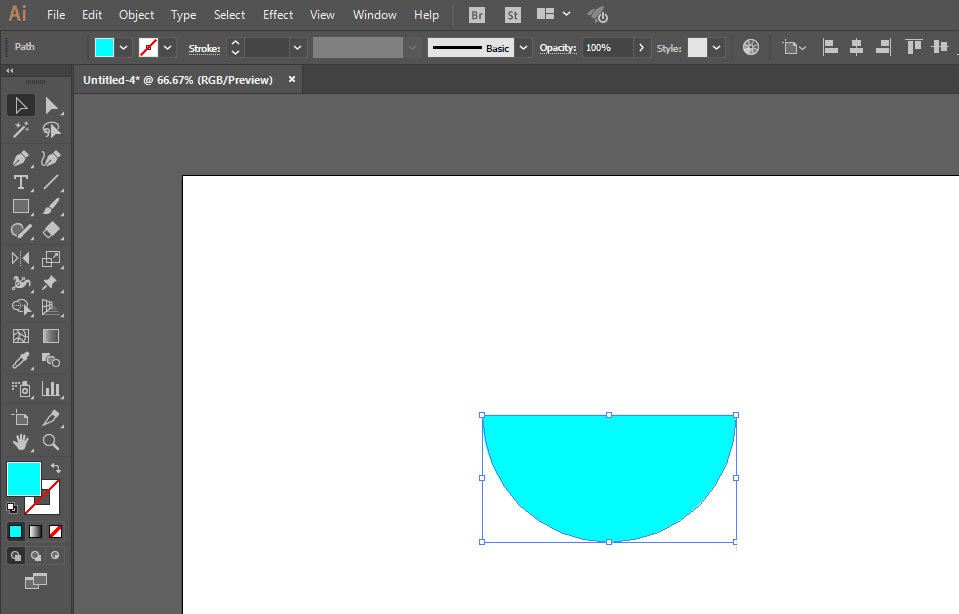The image size is (959, 614).
Task: Switch to the Untitled-4 document tab
Action: (178, 80)
